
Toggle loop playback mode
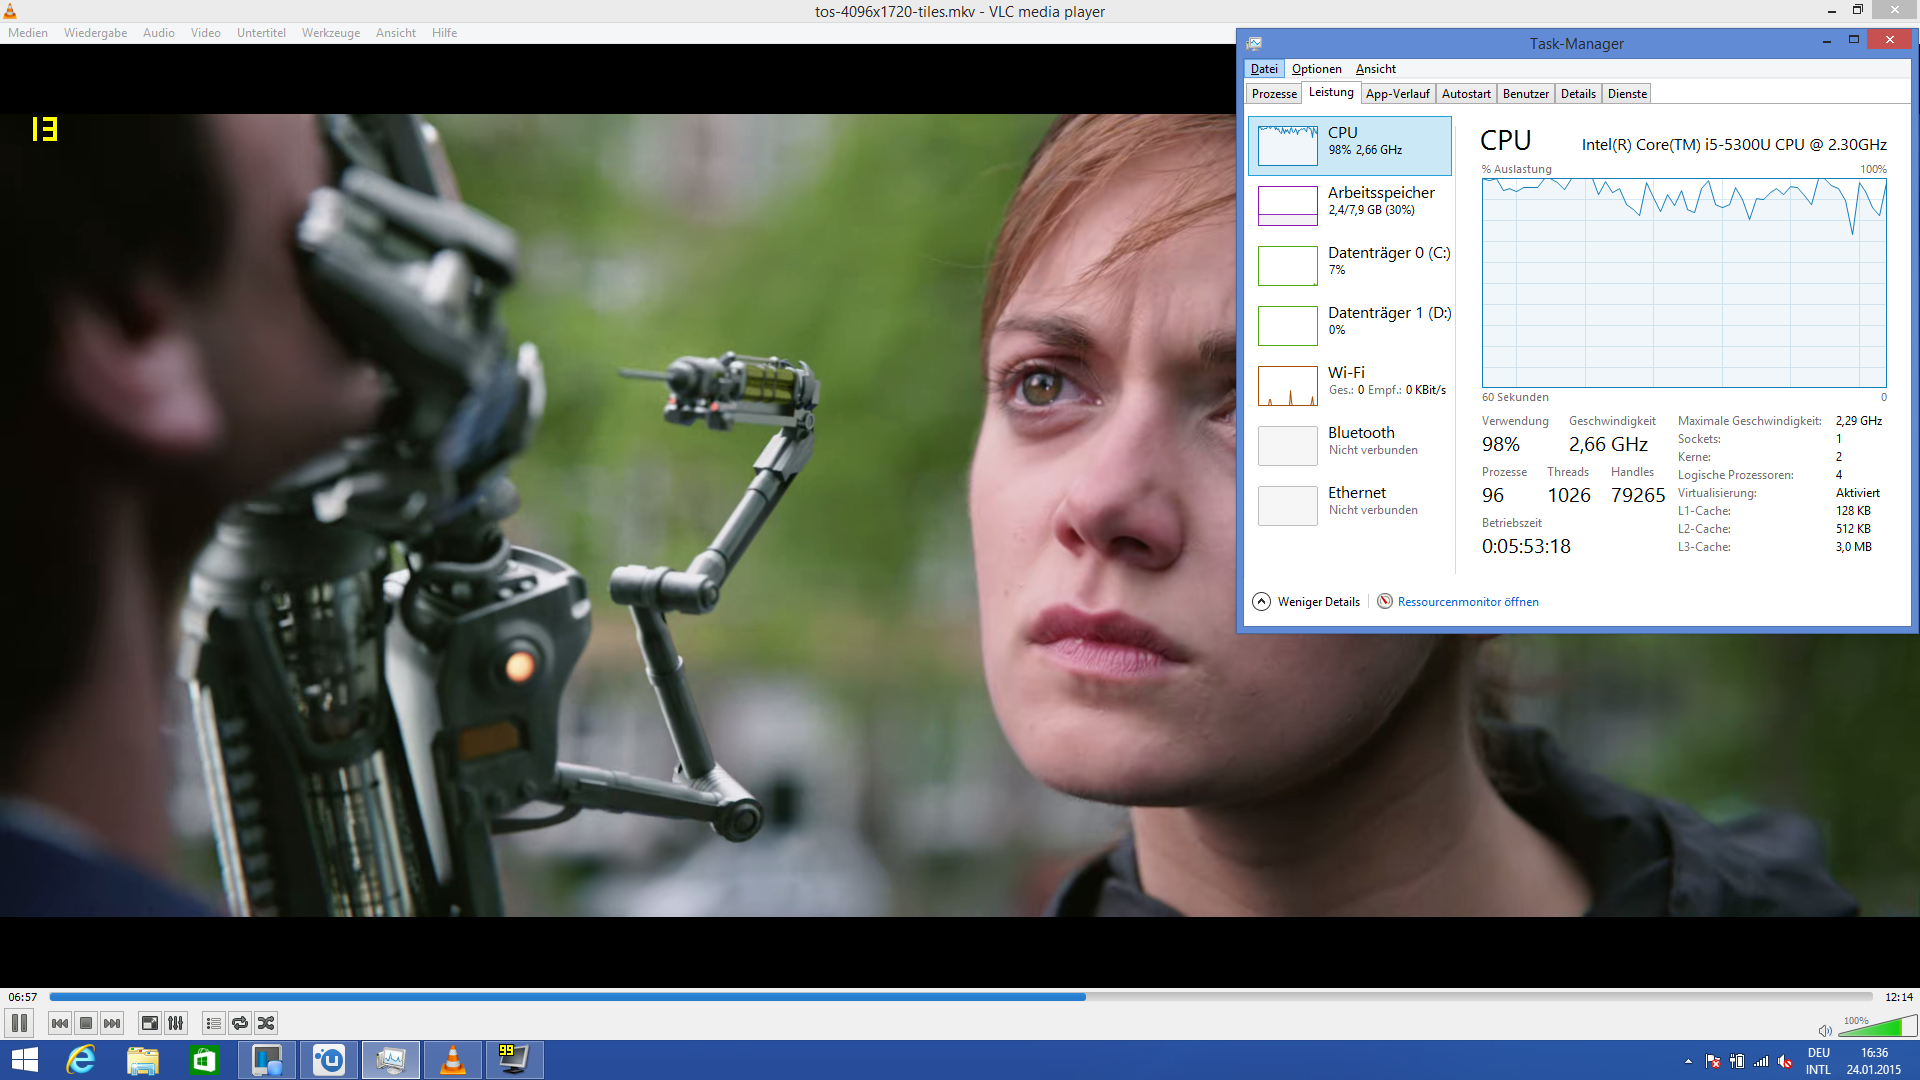click(240, 1023)
